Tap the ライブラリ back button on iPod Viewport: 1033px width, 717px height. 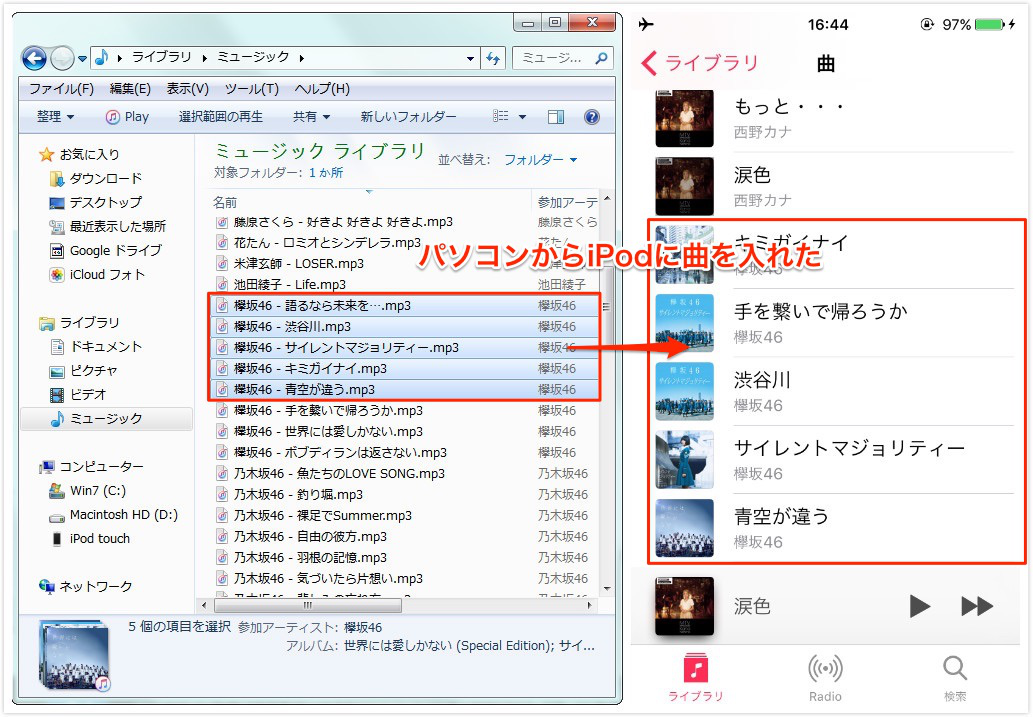(x=700, y=63)
